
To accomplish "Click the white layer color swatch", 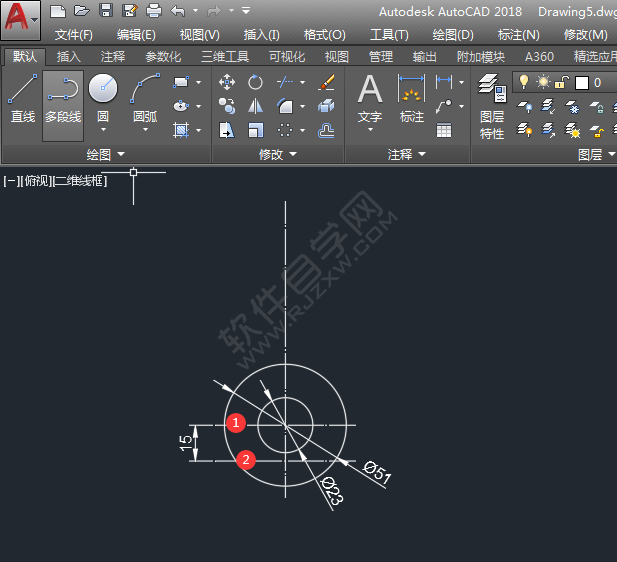I will coord(581,82).
